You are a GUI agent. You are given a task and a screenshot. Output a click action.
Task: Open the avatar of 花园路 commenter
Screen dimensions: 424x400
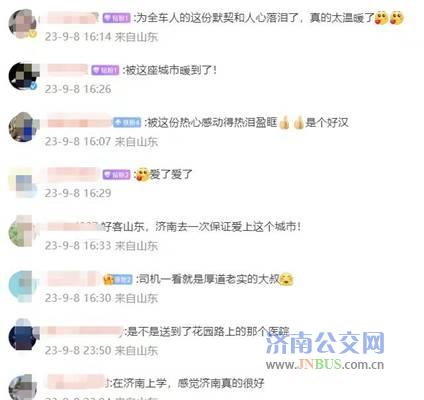click(x=23, y=335)
